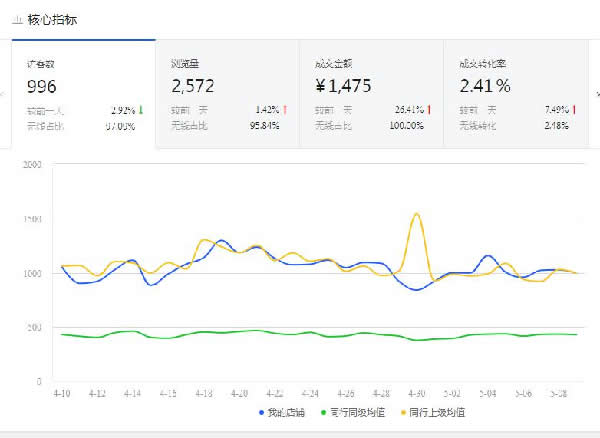This screenshot has height=438, width=600.
Task: Select the 成交转化率 metric card
Action: coord(515,93)
